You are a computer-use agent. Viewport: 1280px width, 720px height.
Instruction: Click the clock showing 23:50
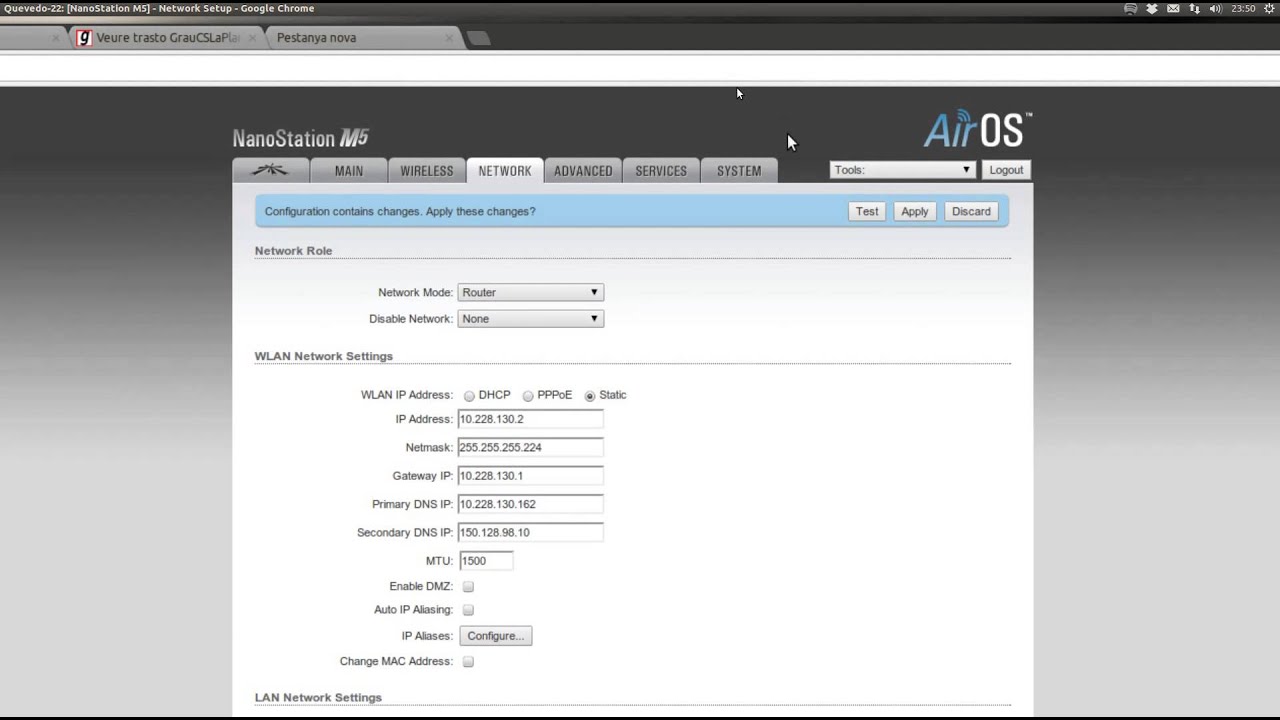(x=1243, y=8)
